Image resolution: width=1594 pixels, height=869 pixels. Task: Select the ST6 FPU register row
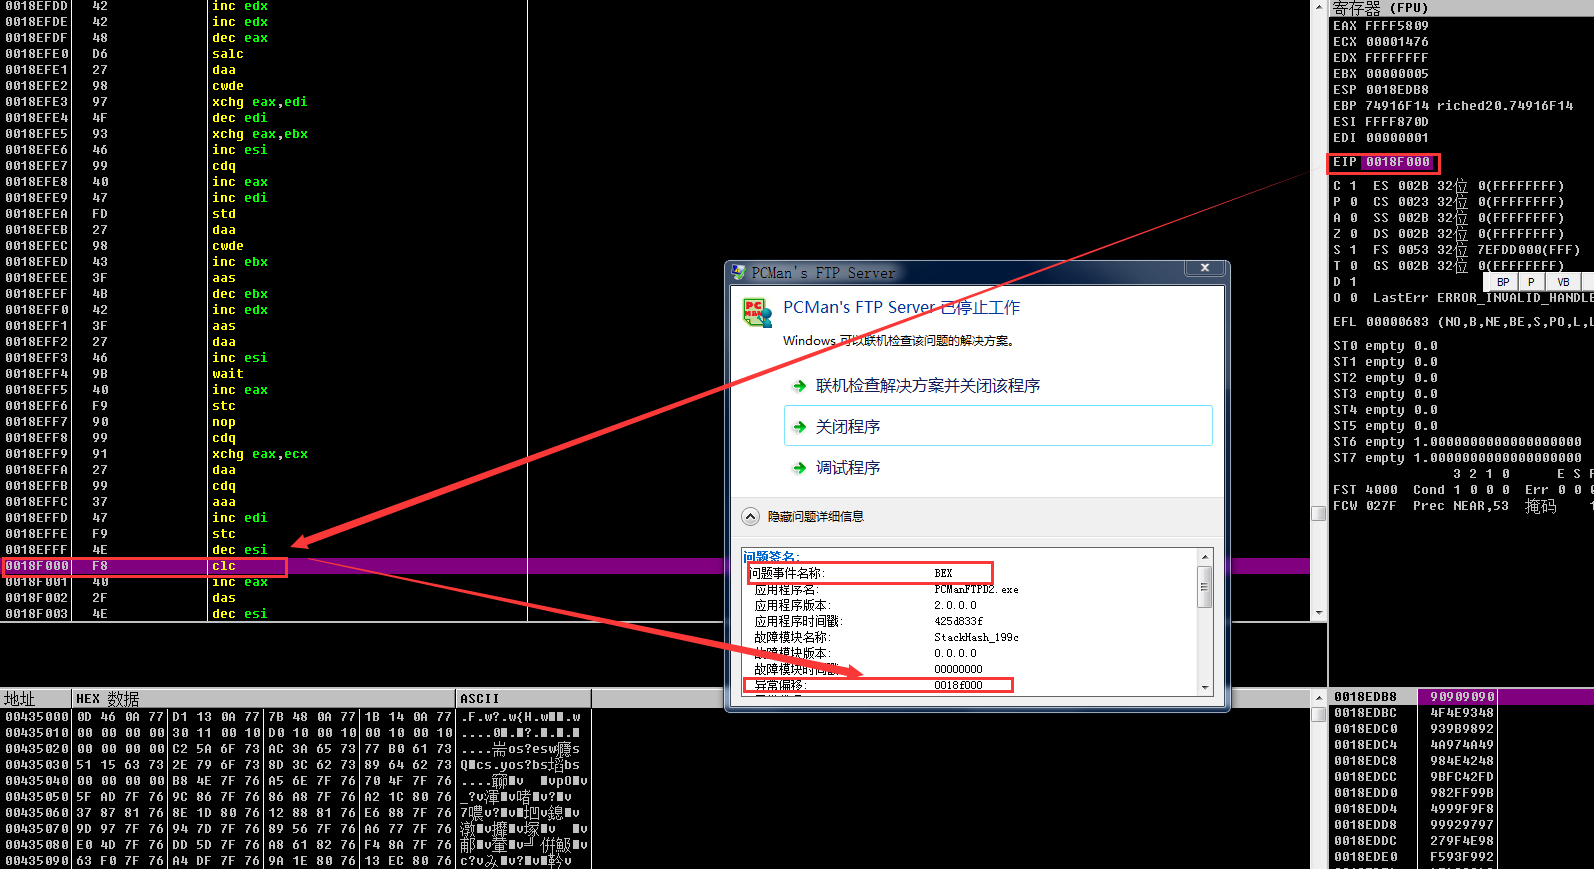click(x=1457, y=442)
